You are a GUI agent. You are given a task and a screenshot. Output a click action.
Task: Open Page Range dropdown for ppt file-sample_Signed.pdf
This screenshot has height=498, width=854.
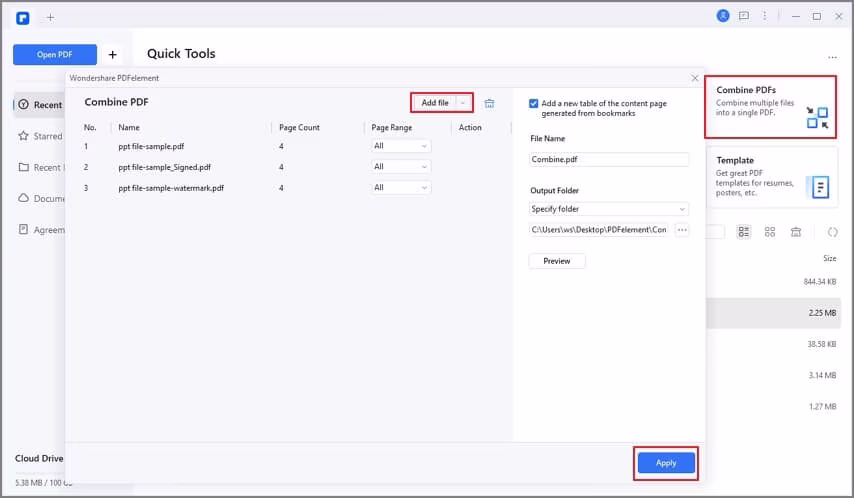[401, 167]
